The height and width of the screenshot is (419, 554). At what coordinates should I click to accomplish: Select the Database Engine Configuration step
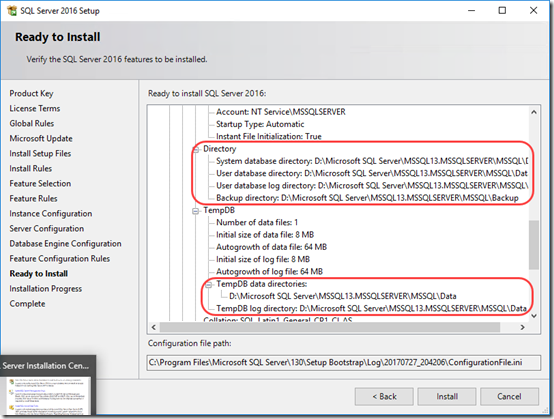pyautogui.click(x=65, y=243)
